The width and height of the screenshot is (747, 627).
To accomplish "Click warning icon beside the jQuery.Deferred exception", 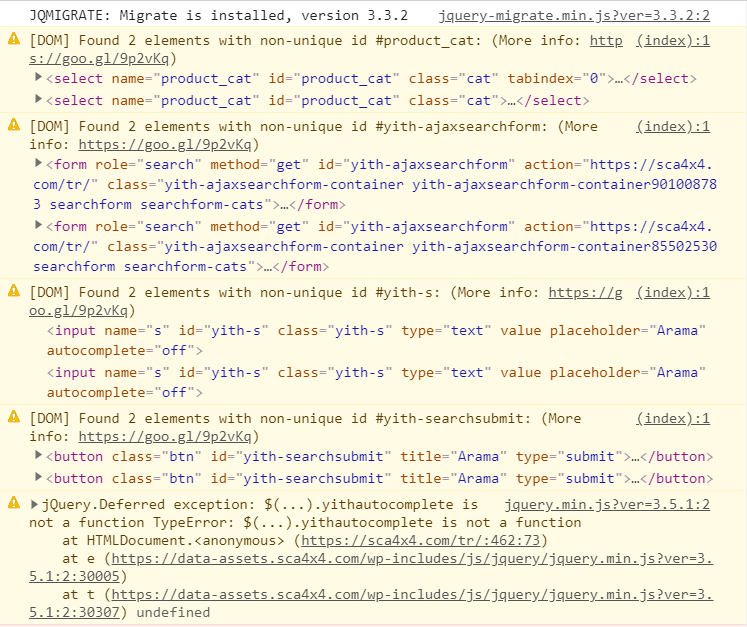I will [14, 503].
